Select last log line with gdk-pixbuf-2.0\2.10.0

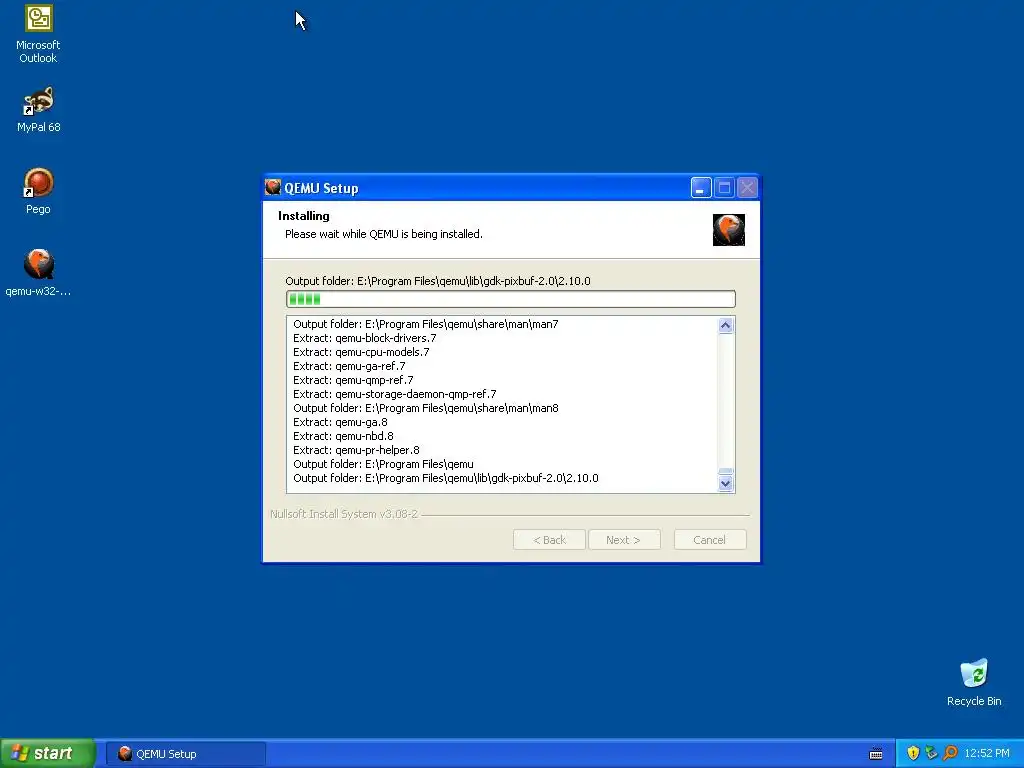point(445,478)
